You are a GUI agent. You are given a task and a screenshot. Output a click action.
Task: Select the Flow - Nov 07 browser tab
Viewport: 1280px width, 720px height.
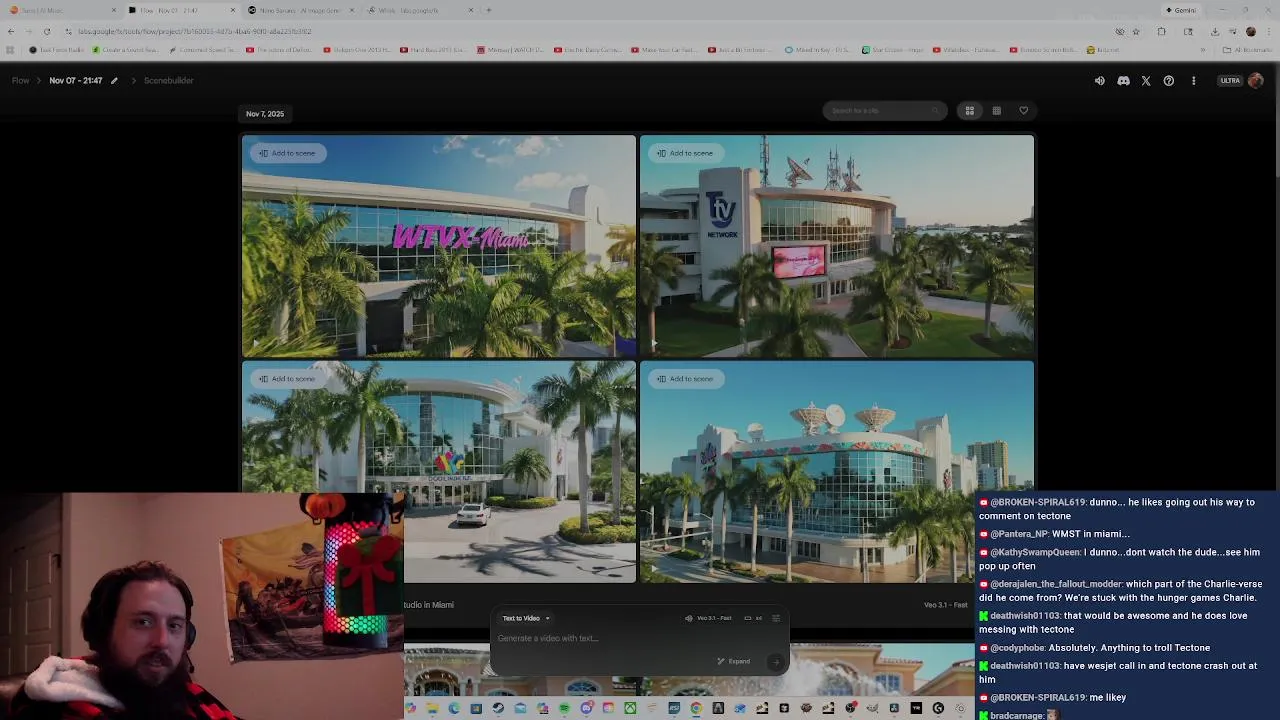(x=180, y=10)
